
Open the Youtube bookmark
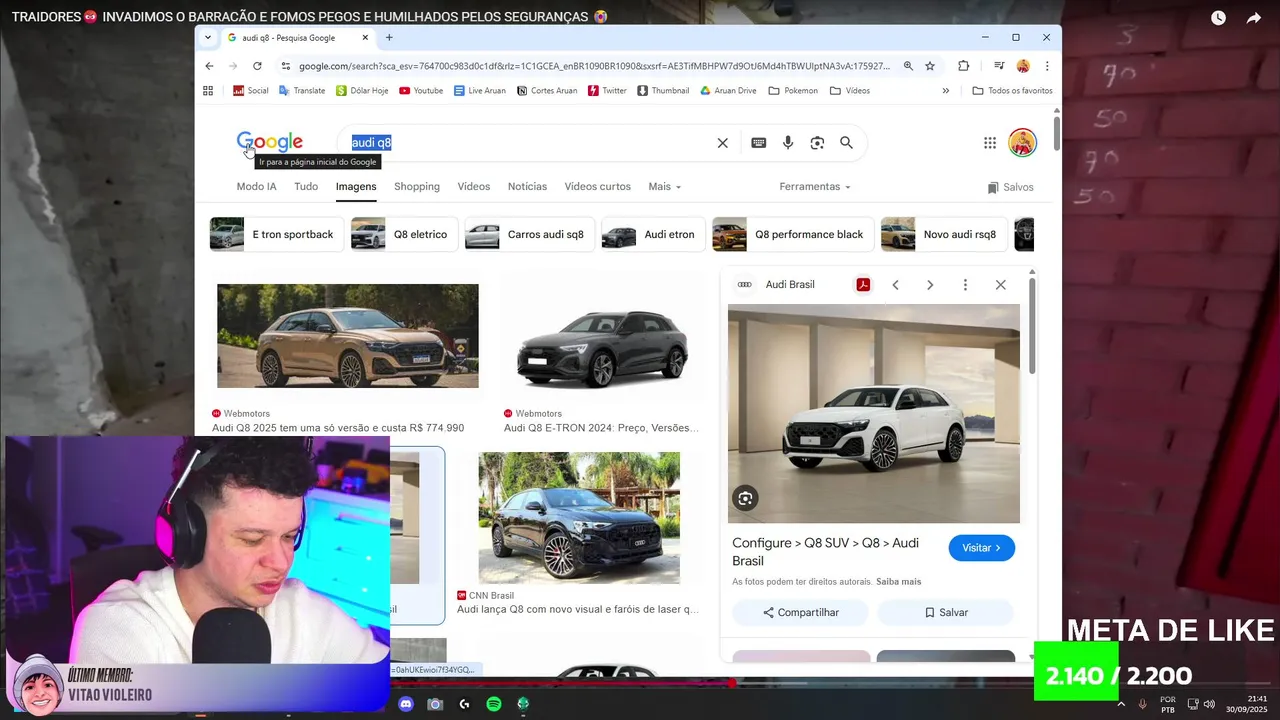[x=420, y=90]
